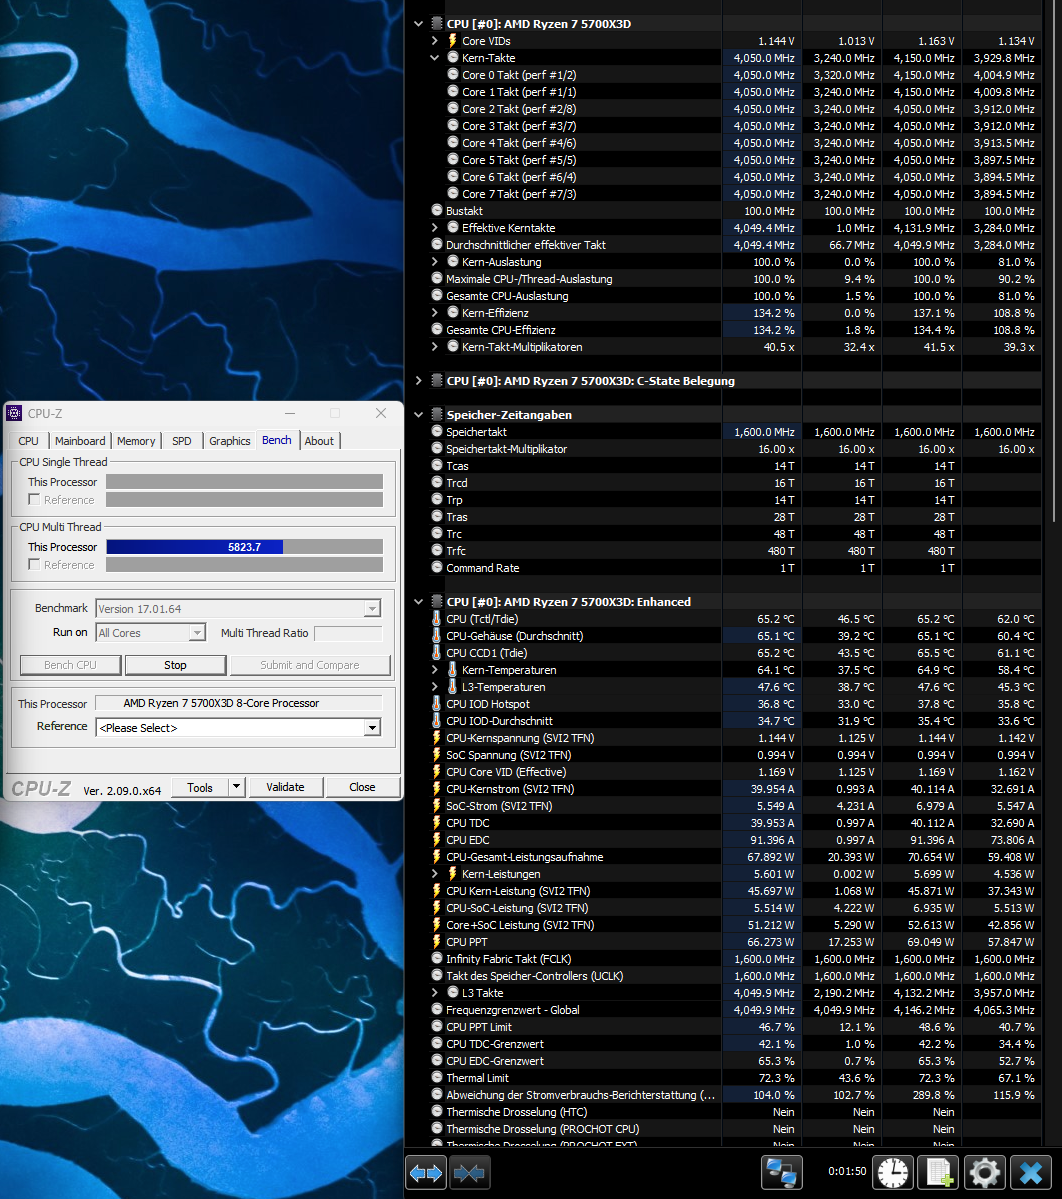Open the Reference <Please Select> dropdown

[372, 727]
